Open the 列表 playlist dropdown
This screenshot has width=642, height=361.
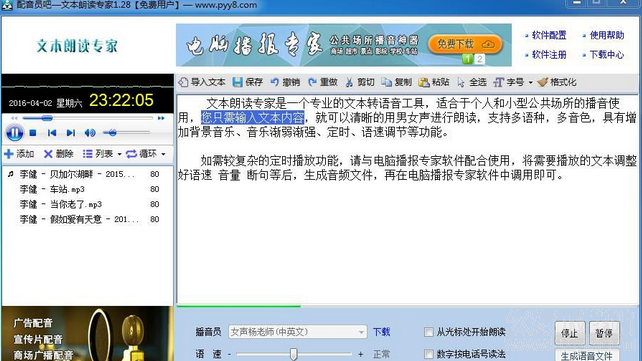102,154
